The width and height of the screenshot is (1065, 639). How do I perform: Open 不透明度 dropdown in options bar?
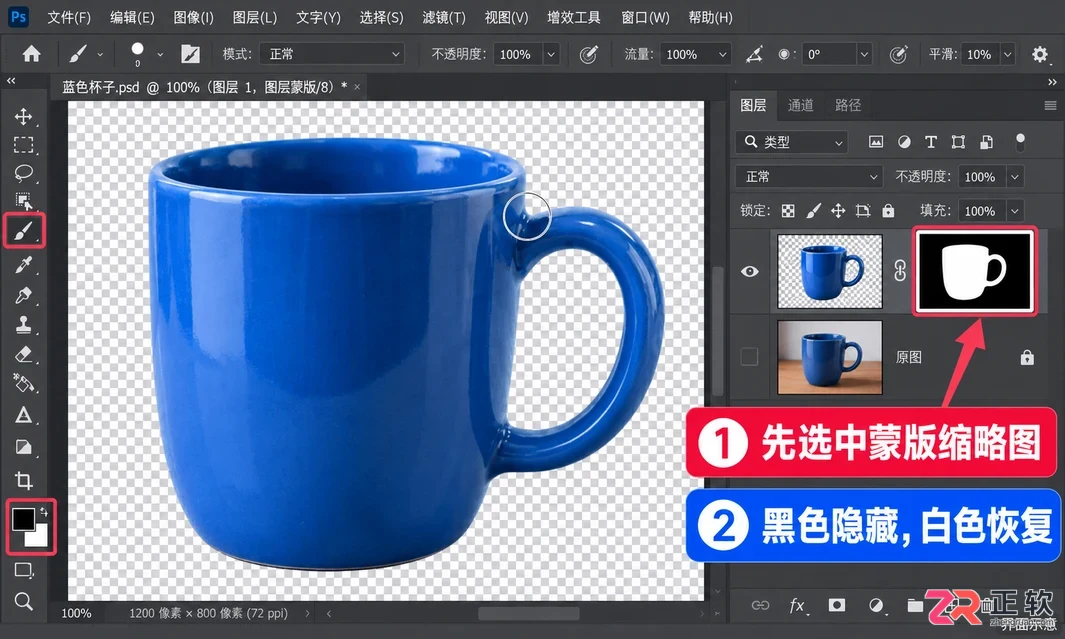(552, 54)
